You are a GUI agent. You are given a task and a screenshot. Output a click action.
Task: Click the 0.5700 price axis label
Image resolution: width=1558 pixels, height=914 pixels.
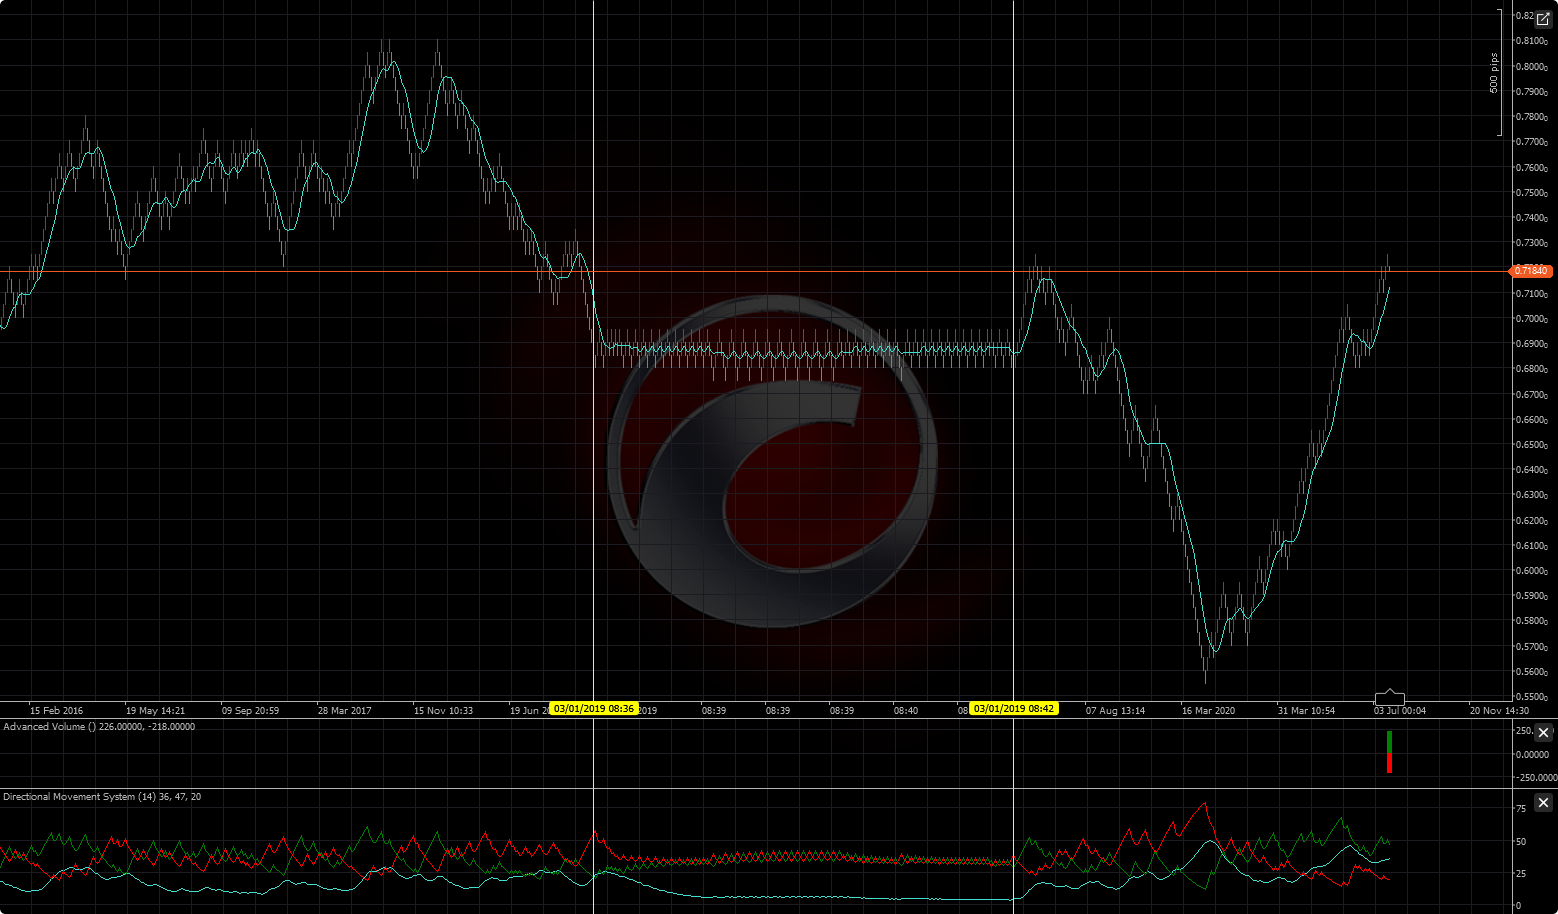(x=1531, y=647)
